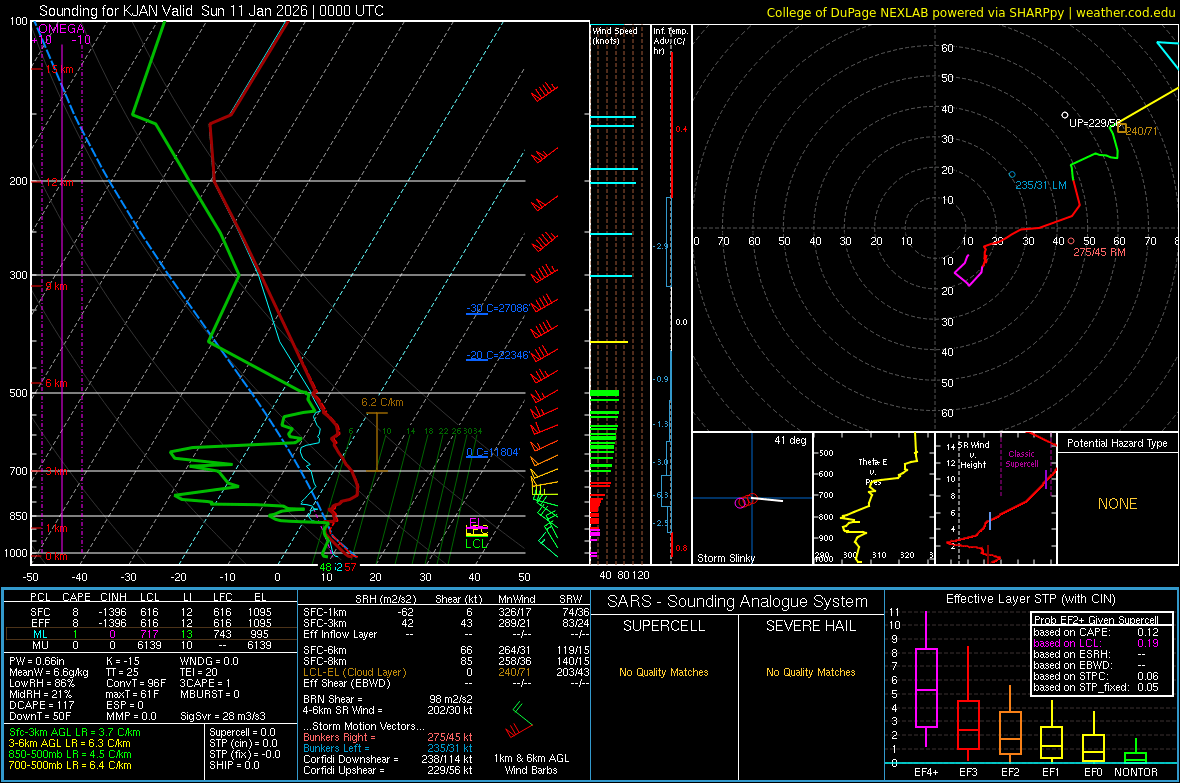Click the based on LCL: 0.19 line

1096,643
